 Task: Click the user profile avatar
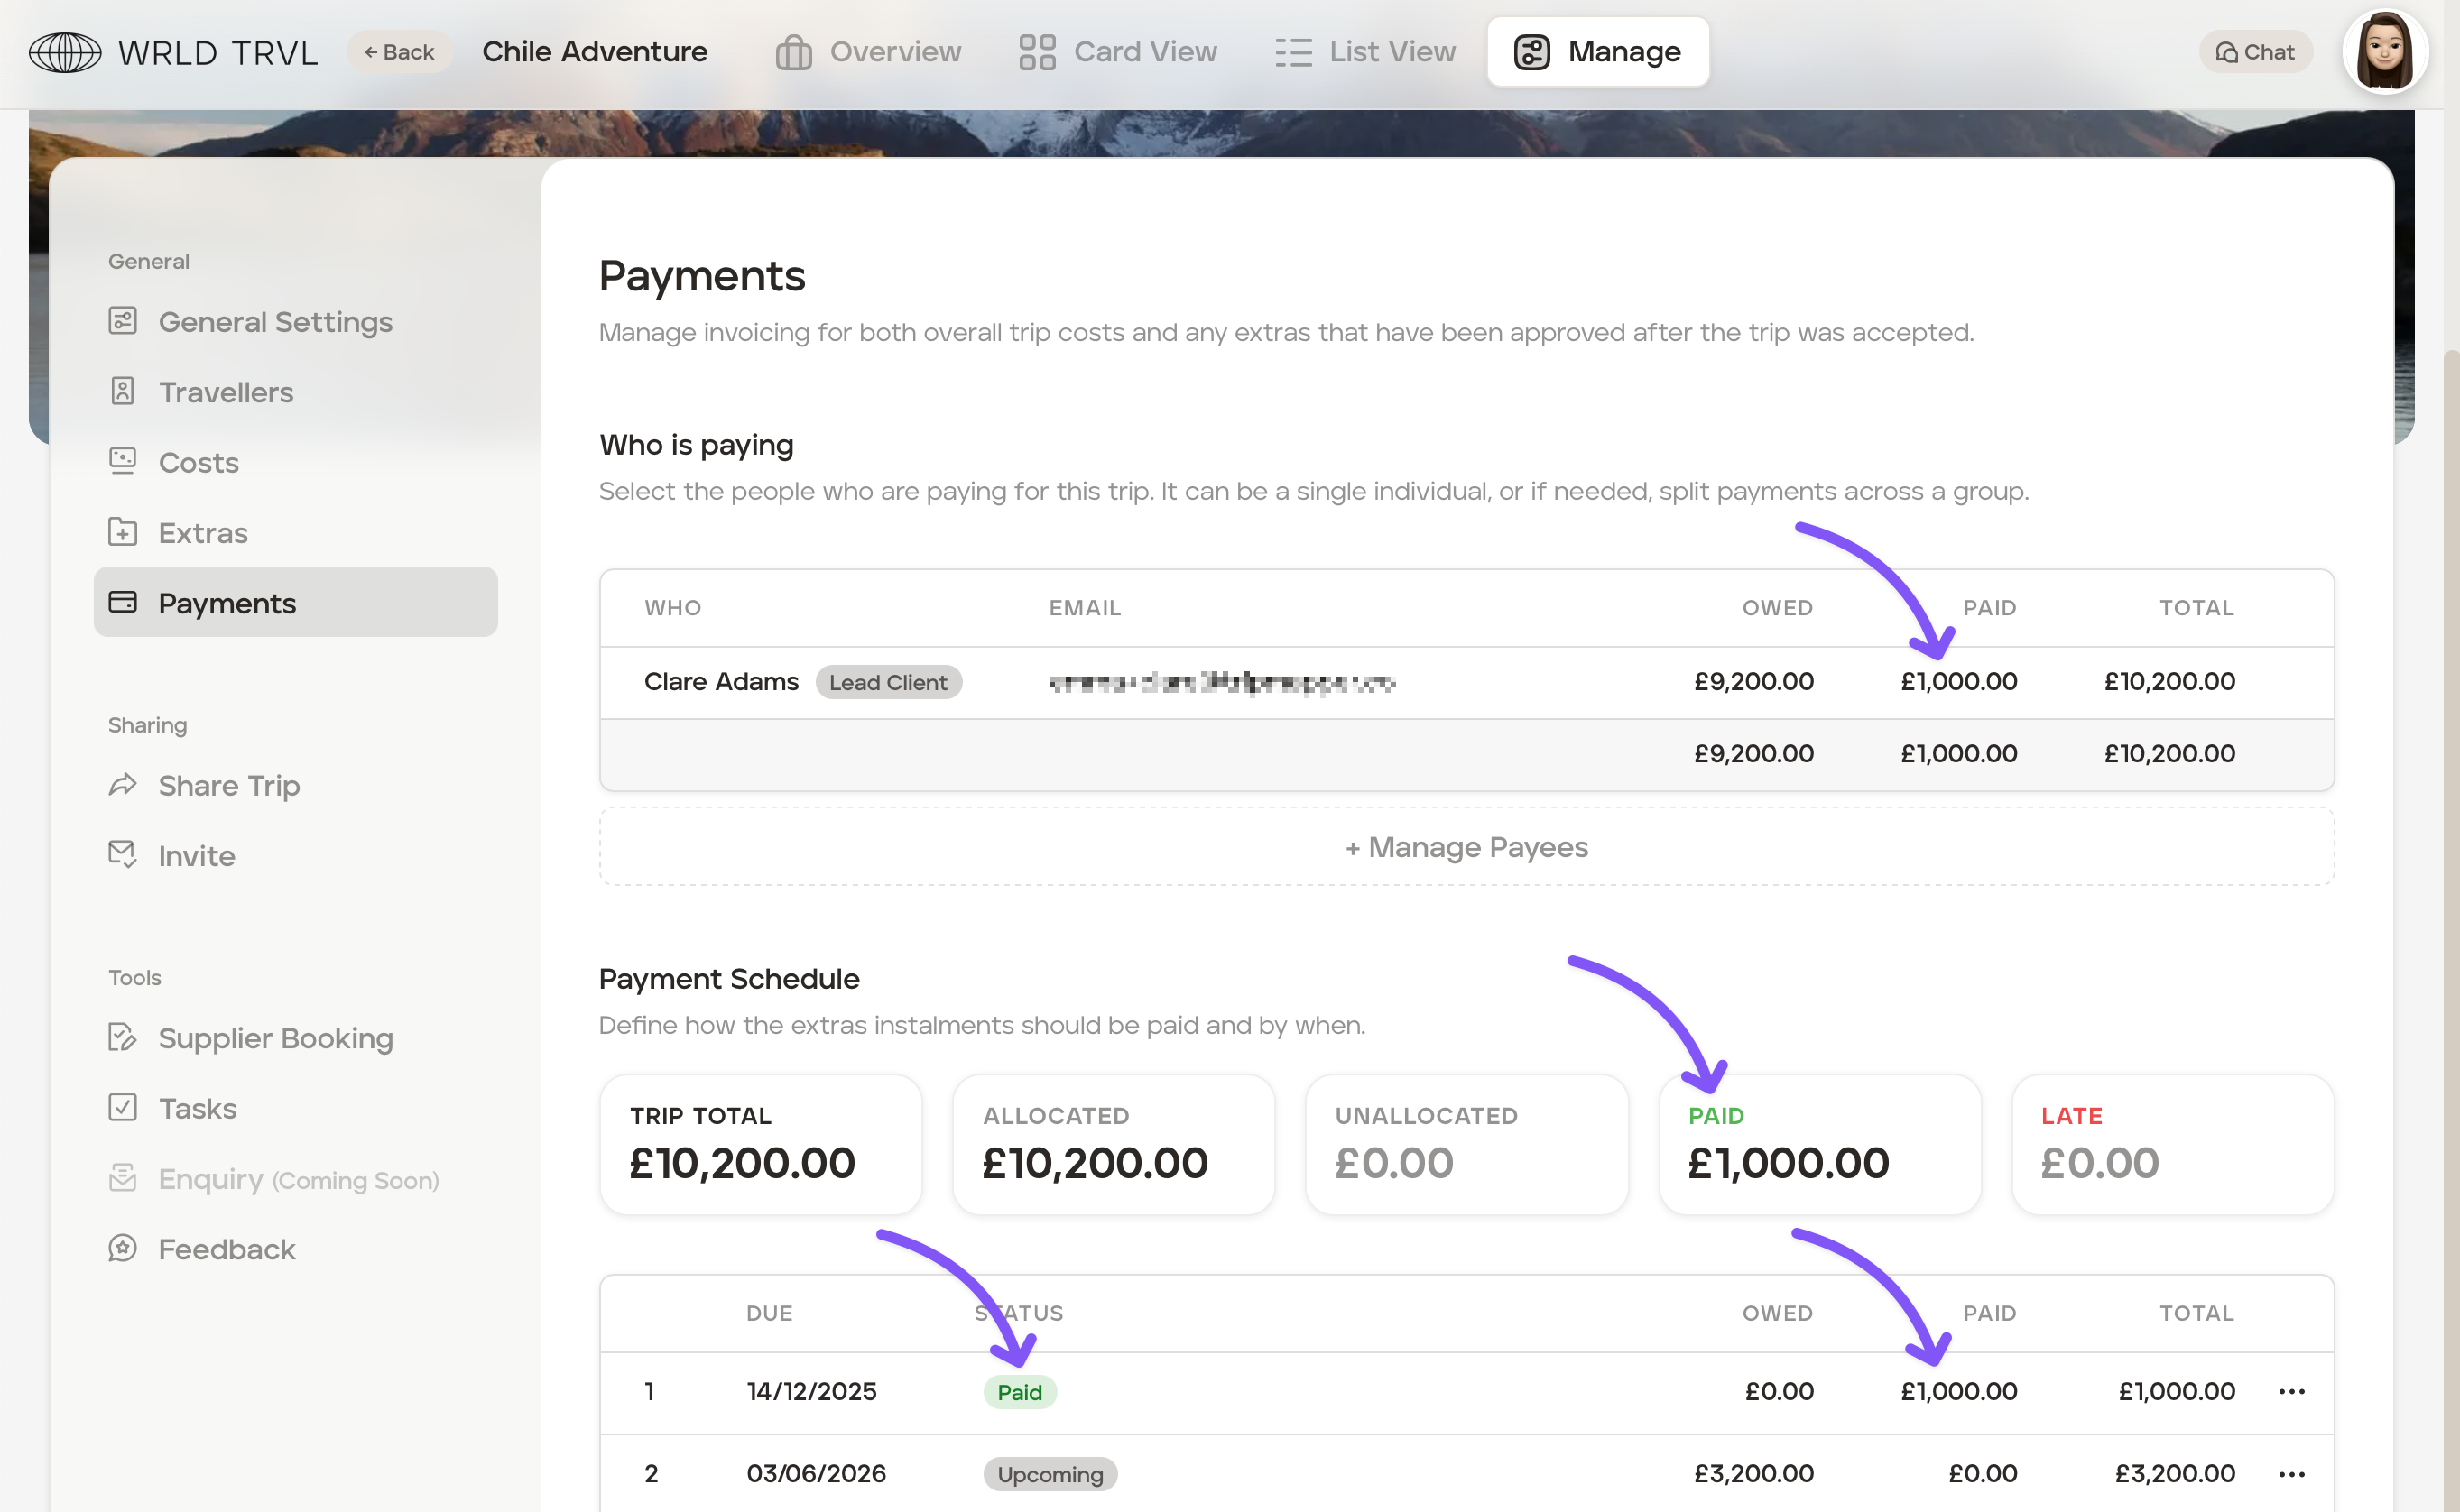tap(2385, 52)
